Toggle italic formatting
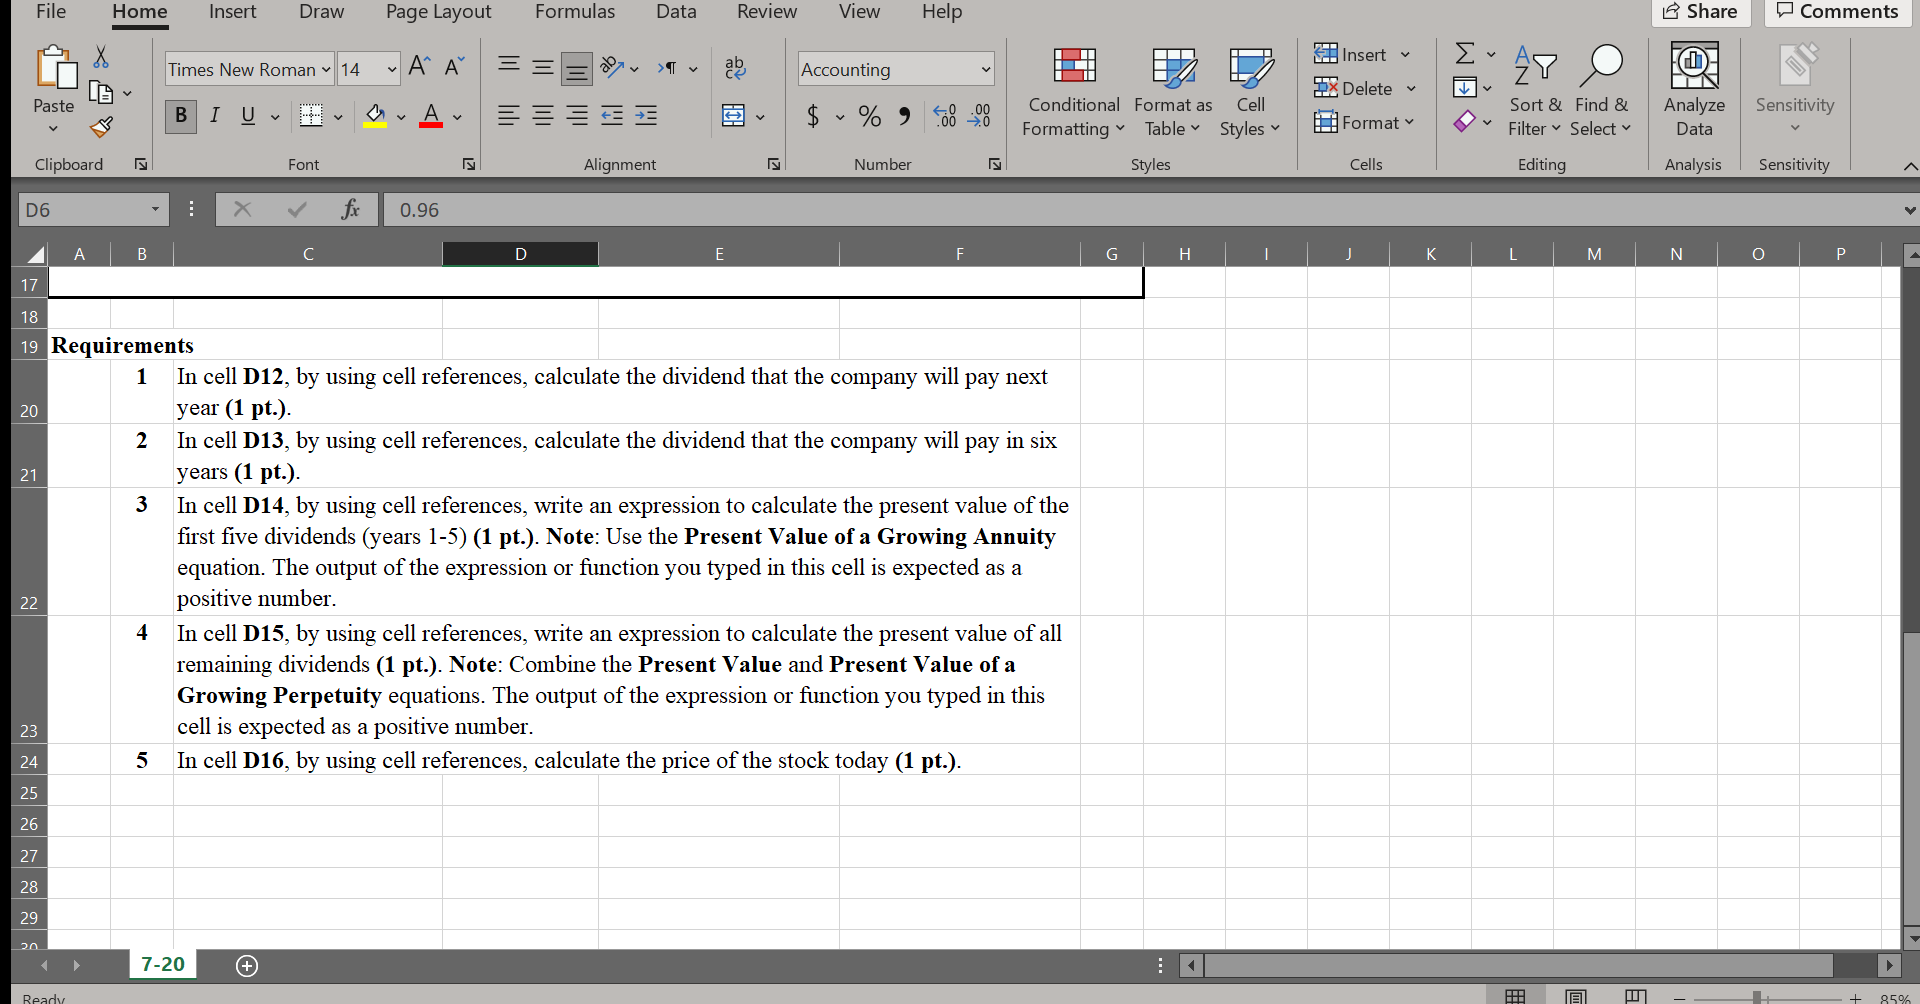 click(x=214, y=116)
